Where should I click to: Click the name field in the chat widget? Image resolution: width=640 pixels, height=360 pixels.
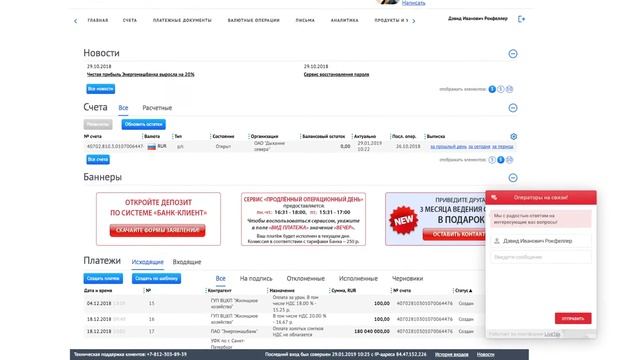[541, 241]
